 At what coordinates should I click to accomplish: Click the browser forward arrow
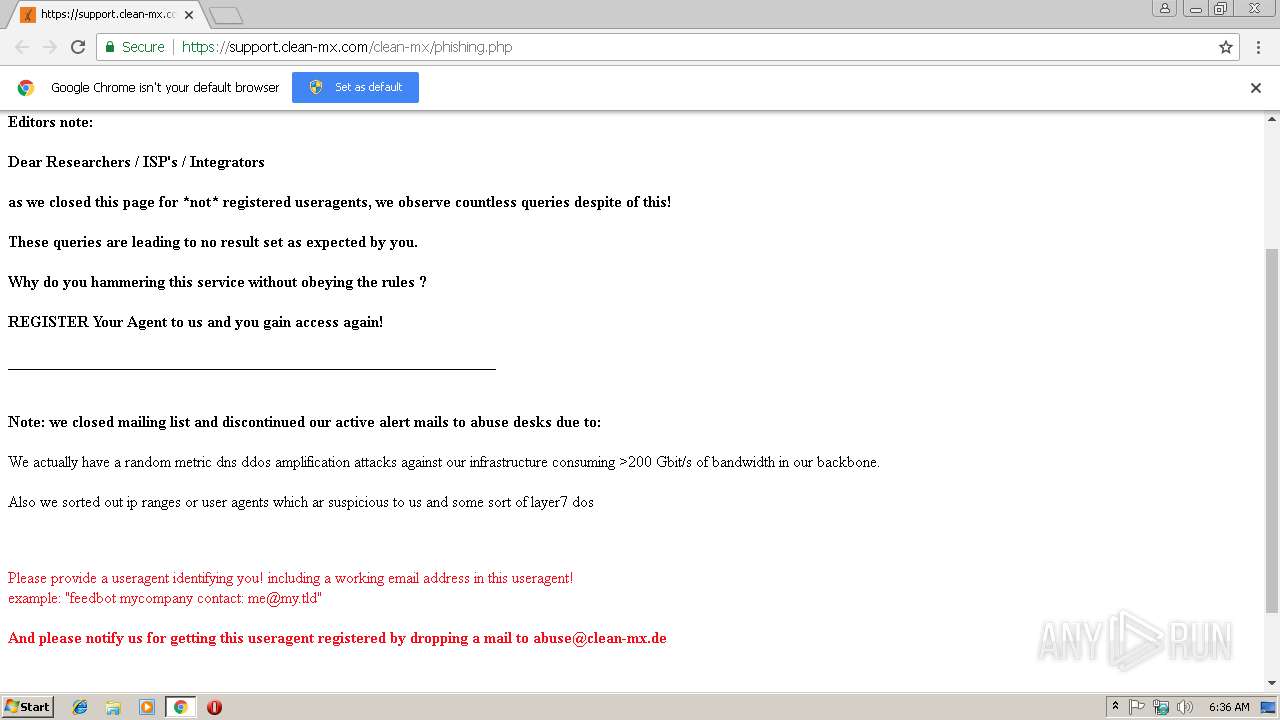tap(50, 47)
